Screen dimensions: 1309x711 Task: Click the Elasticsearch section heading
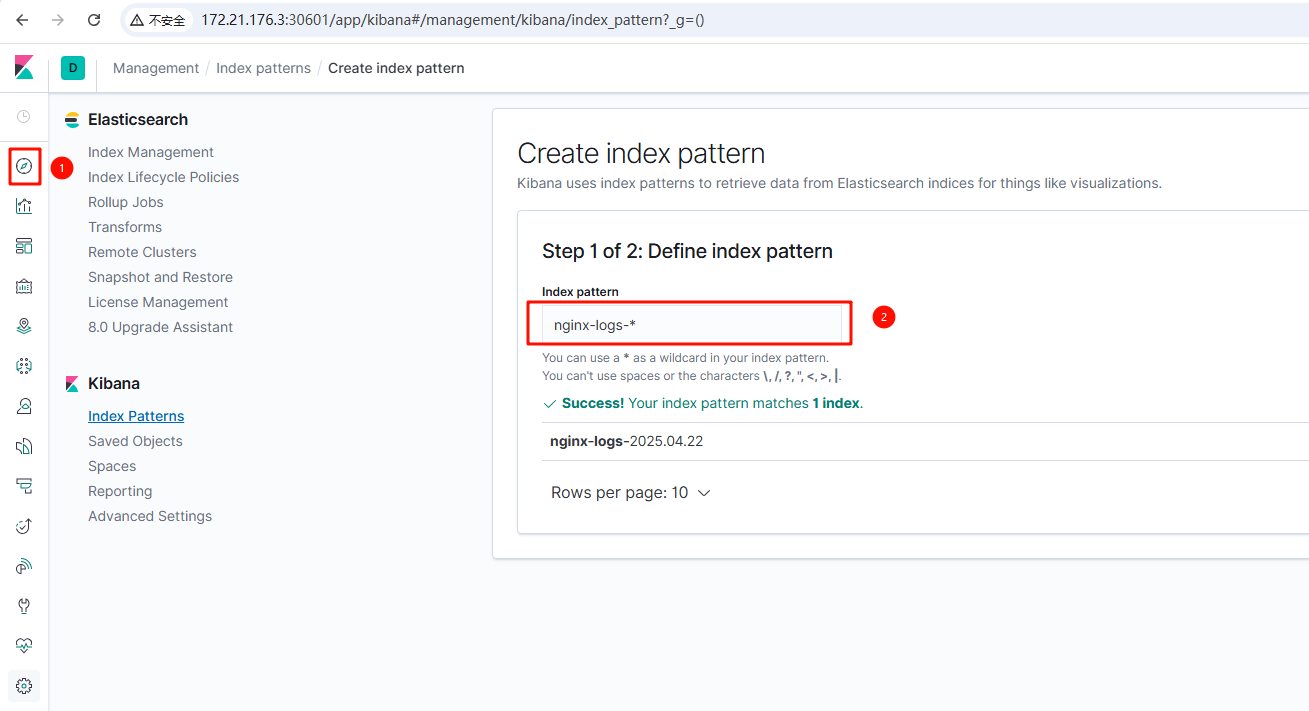pyautogui.click(x=138, y=119)
